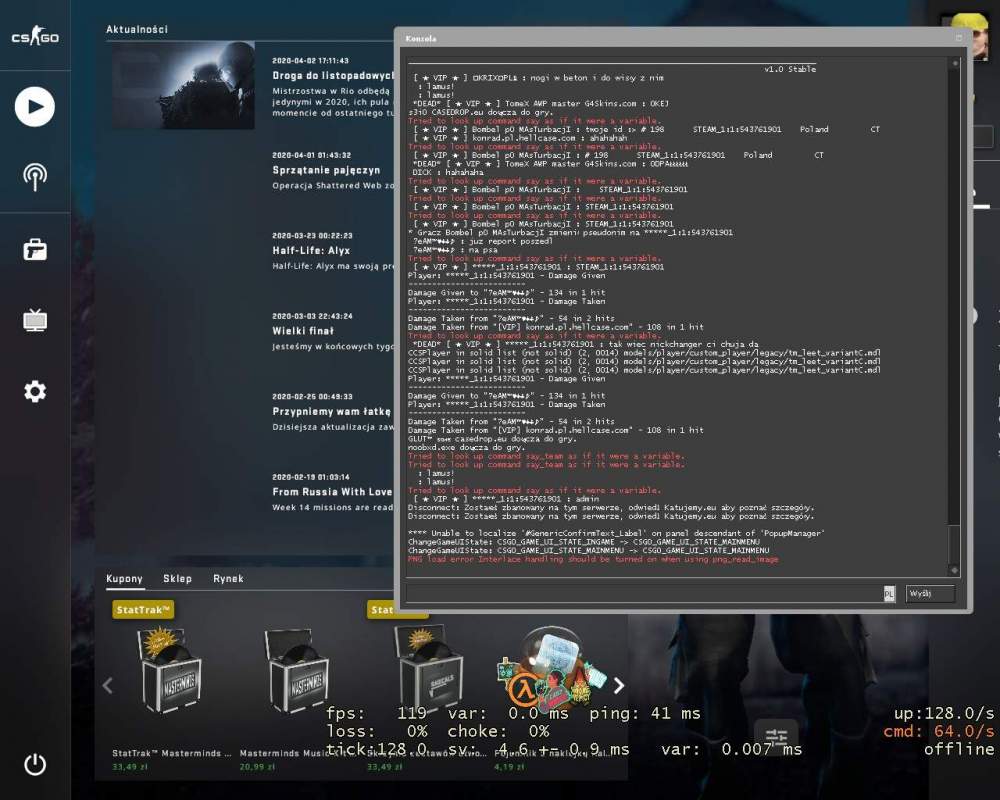The height and width of the screenshot is (800, 1000).
Task: Click the Wyślij button in console
Action: point(930,593)
